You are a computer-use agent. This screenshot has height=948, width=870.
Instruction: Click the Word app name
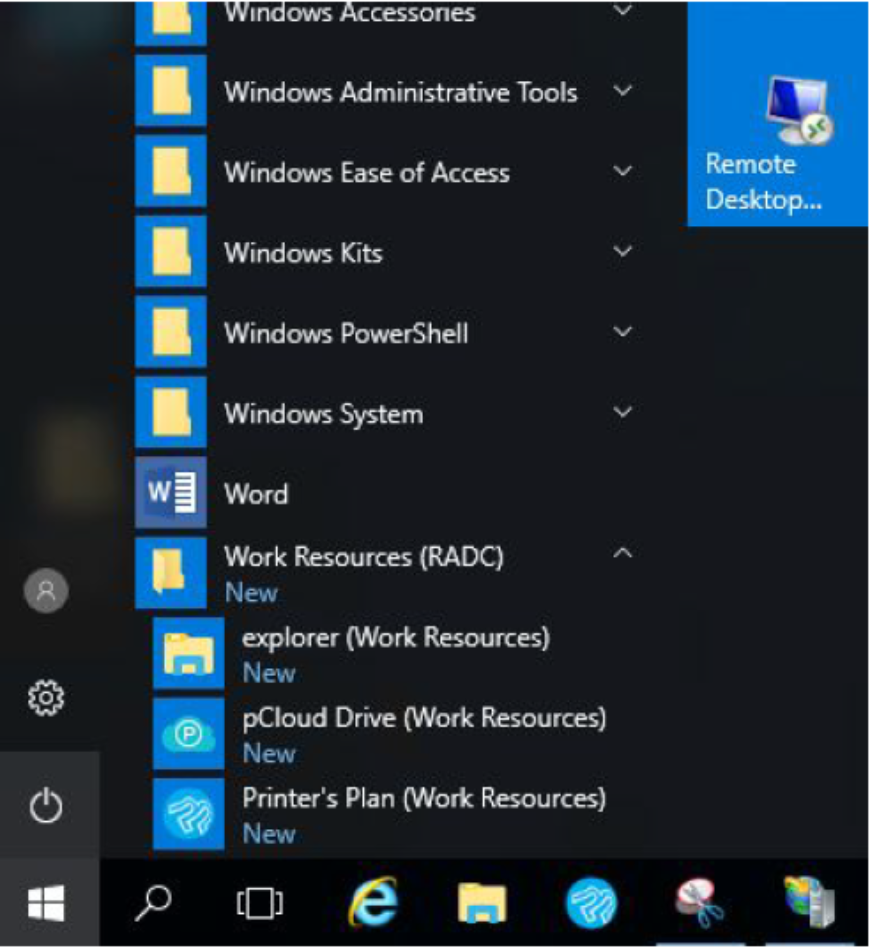click(x=256, y=495)
